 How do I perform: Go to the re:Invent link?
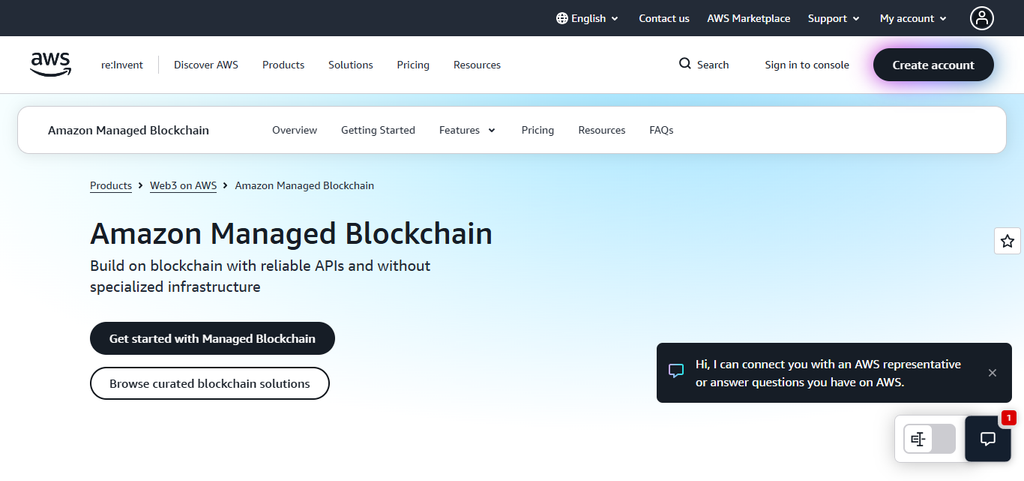coord(121,65)
